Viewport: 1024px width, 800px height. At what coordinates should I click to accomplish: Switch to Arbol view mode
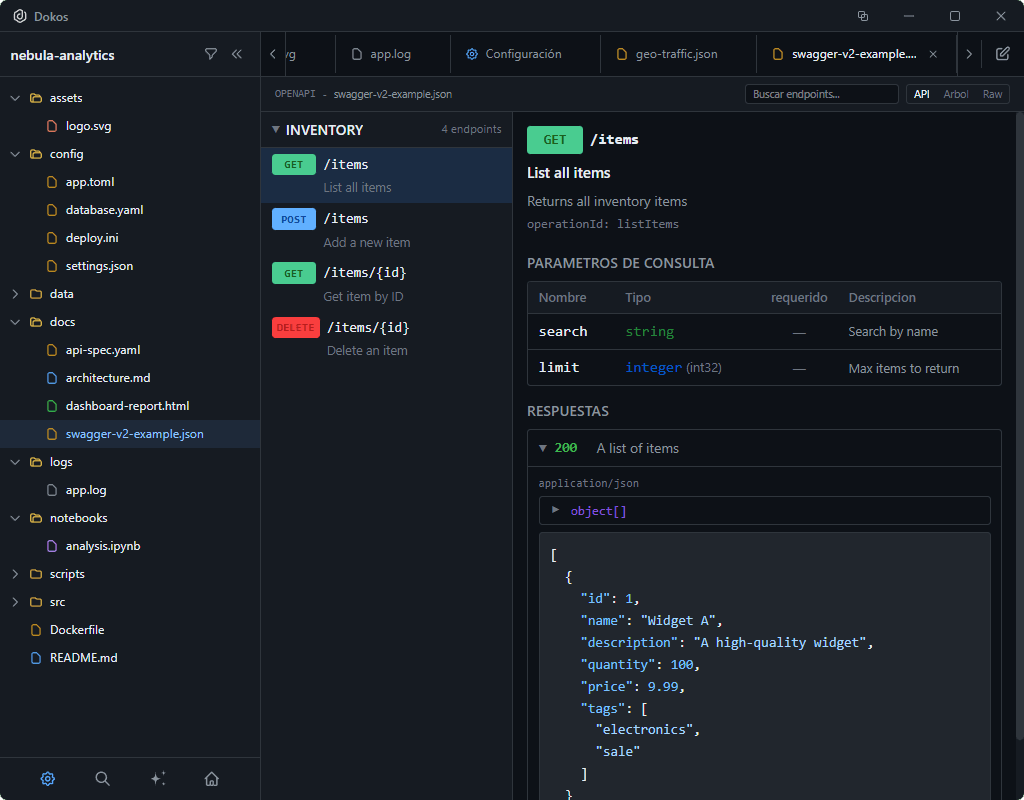click(955, 94)
